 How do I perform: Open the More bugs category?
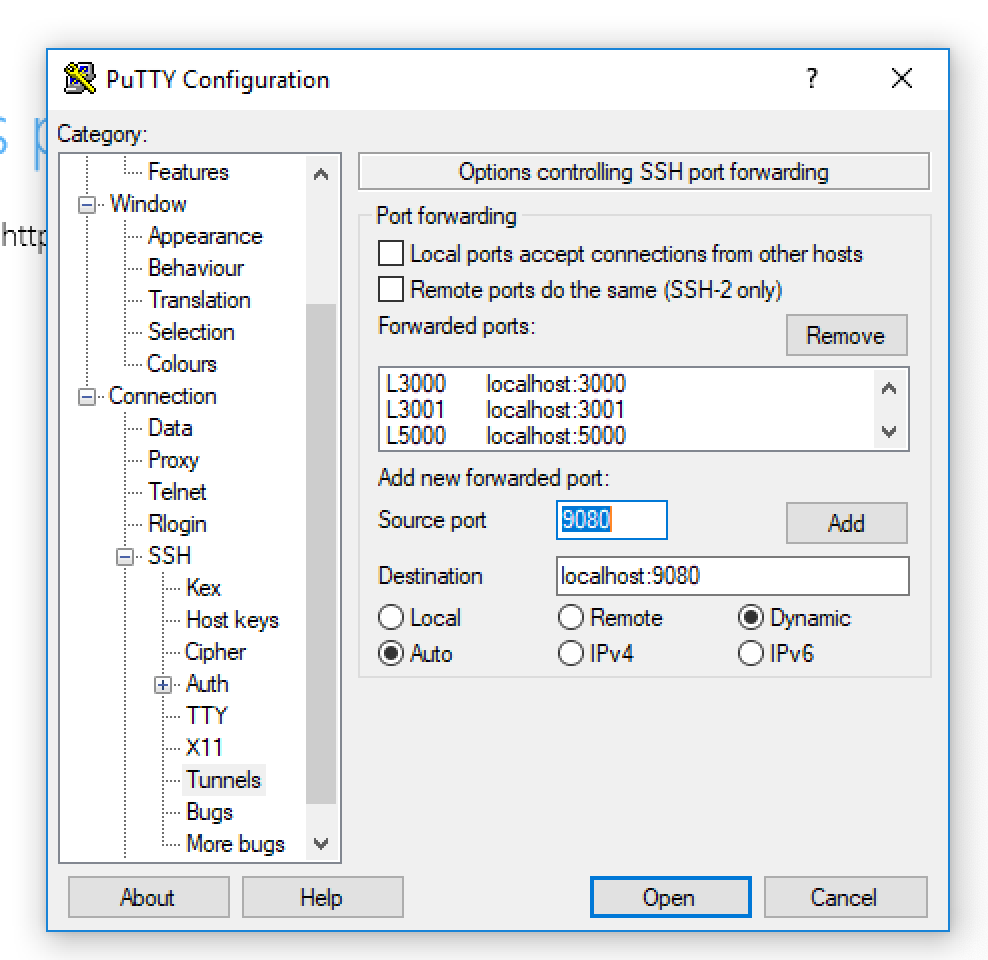(236, 844)
